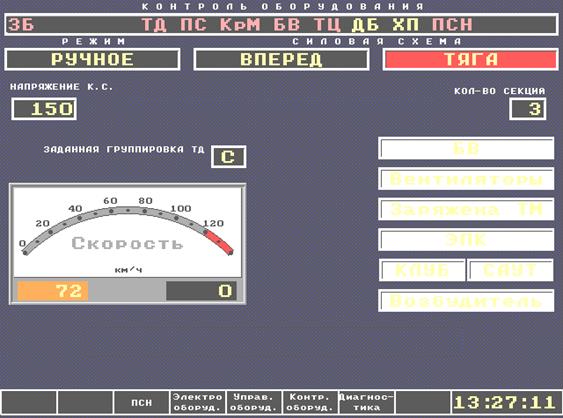Click the КЛУБ indicator
This screenshot has width=563, height=418.
[422, 270]
